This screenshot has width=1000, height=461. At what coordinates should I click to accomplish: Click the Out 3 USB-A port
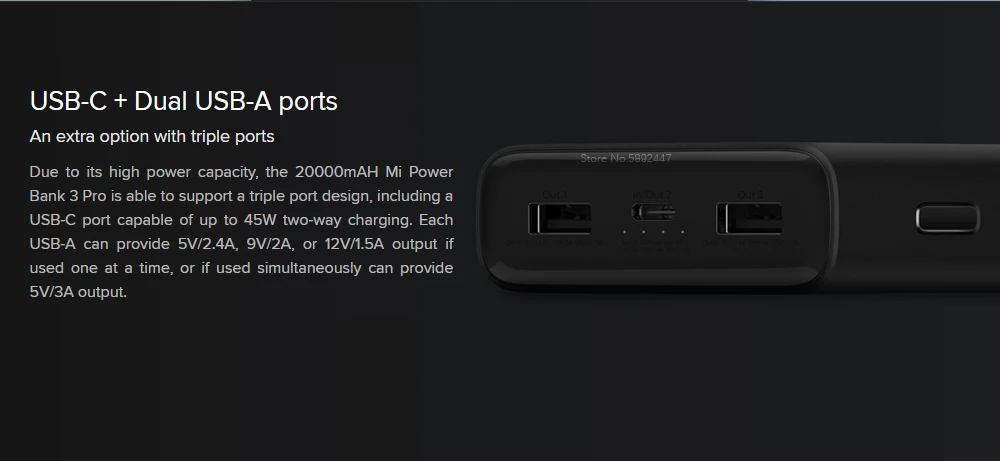749,218
